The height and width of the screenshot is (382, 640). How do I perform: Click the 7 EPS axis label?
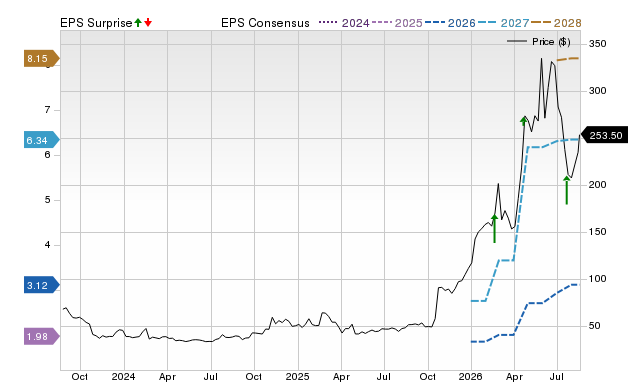47,110
